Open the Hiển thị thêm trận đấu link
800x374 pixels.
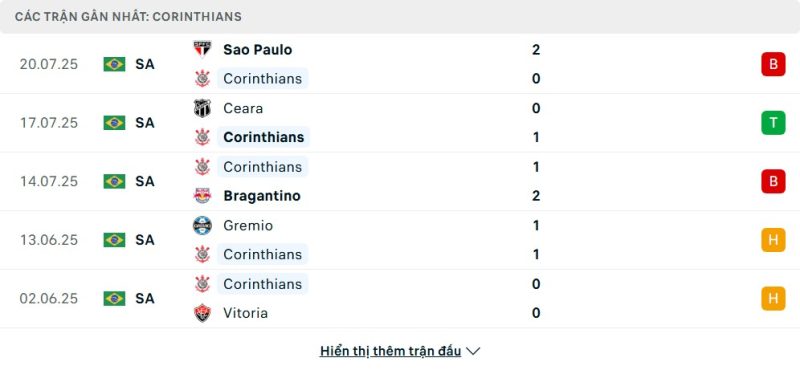click(x=390, y=351)
